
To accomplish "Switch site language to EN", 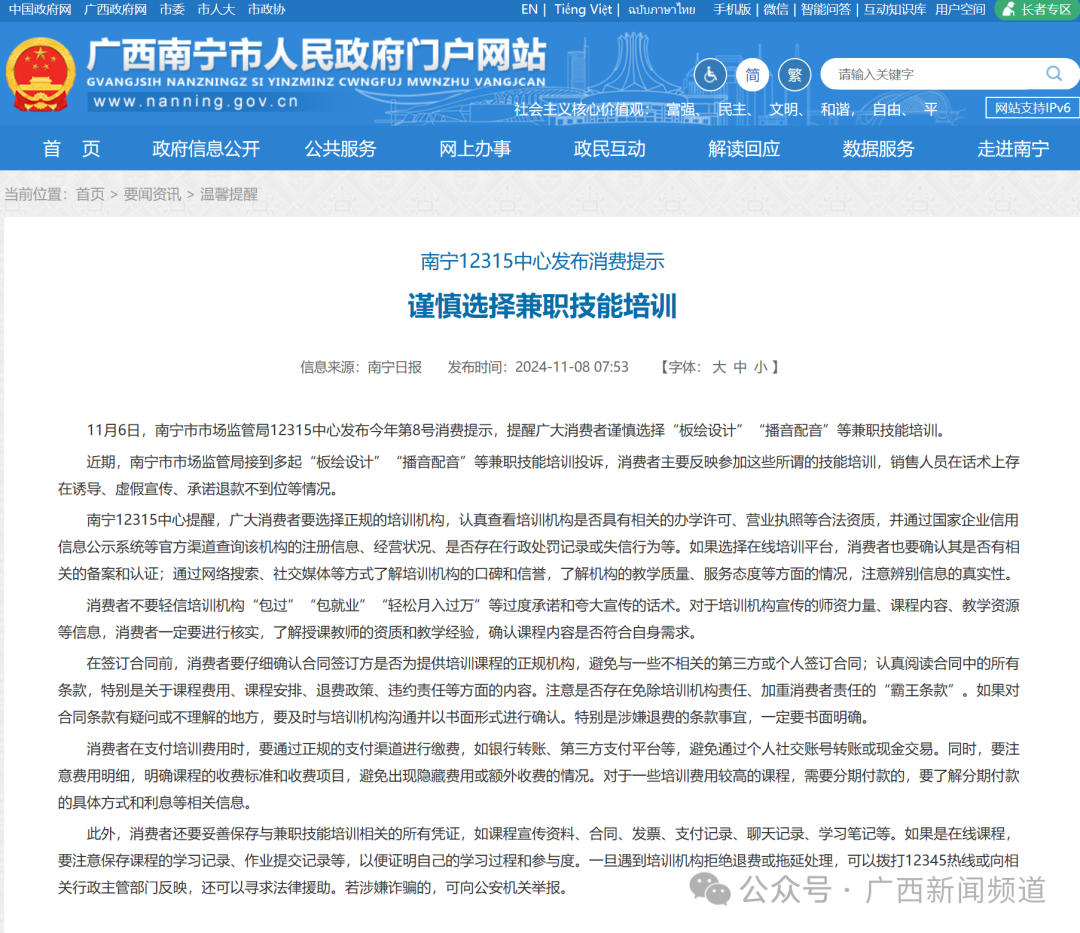I will click(529, 10).
